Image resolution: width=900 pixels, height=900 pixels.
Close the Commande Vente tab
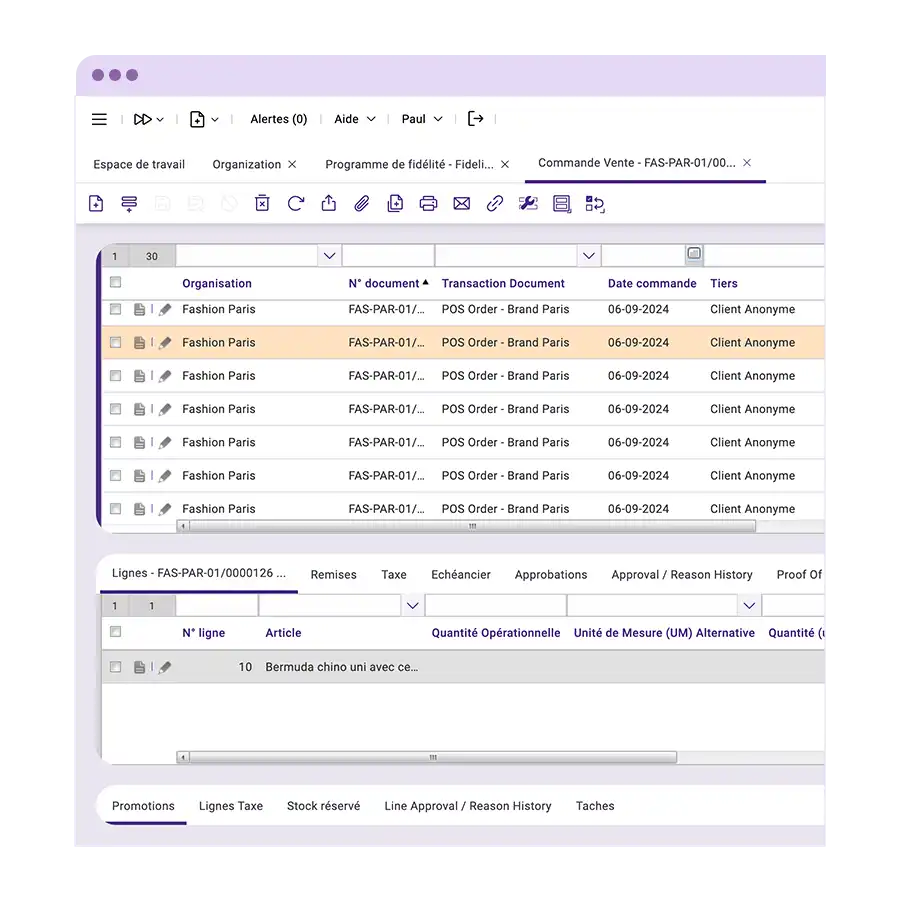point(747,162)
